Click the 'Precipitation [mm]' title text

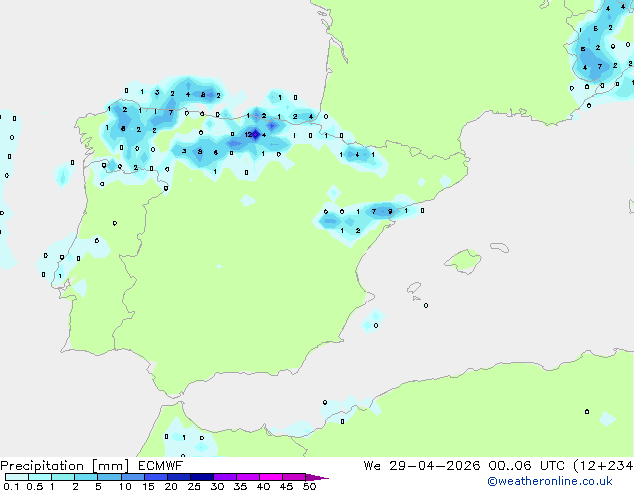pyautogui.click(x=65, y=466)
